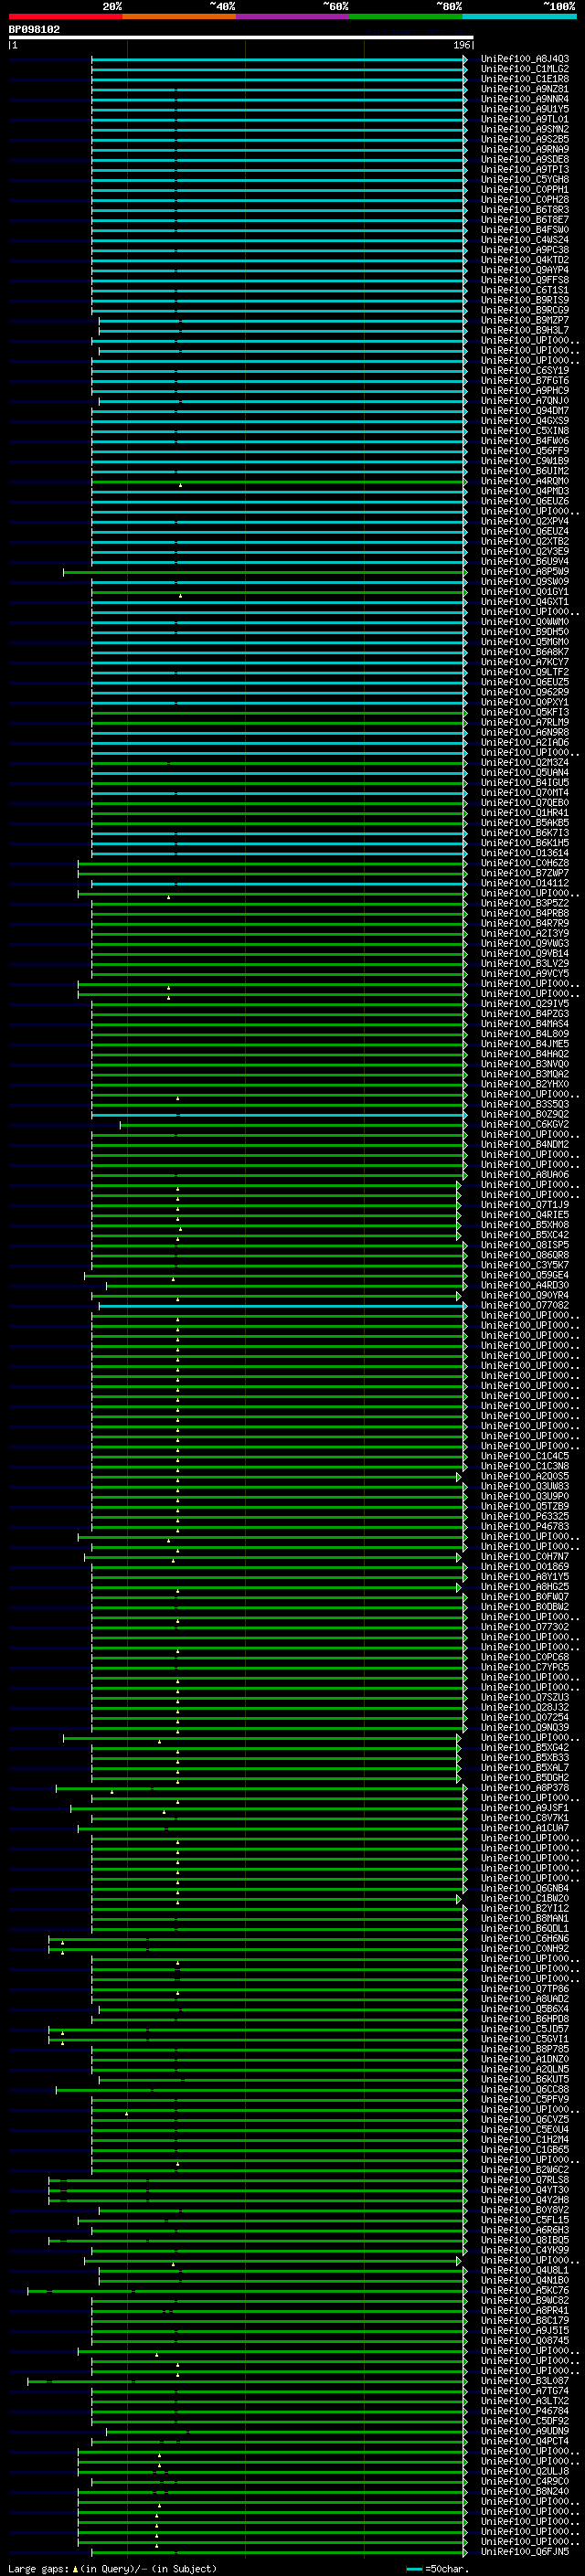
Task: Open label UniRef100_A2QLN5
Action: 524,2069
